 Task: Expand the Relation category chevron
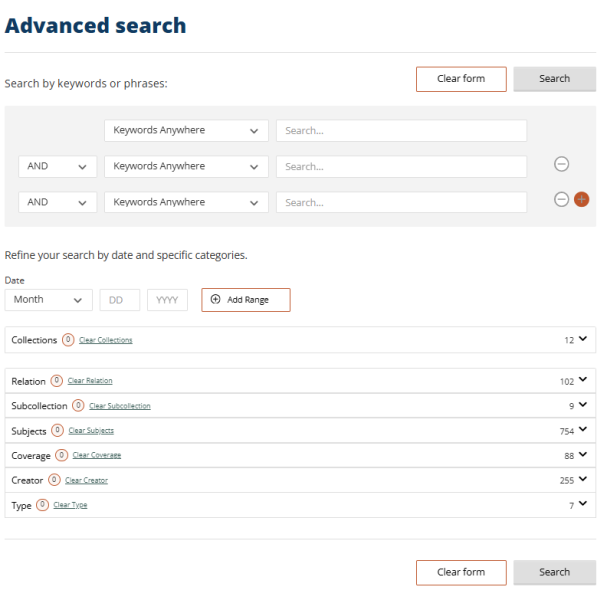pos(583,379)
